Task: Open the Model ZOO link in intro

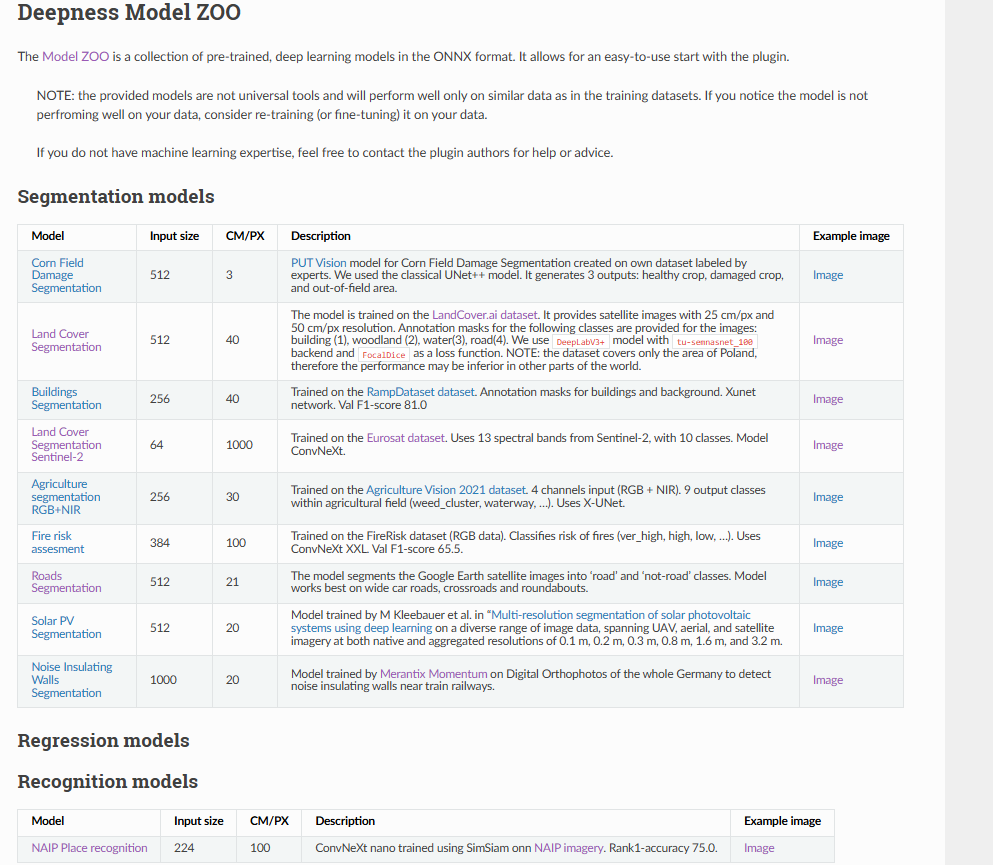Action: (x=75, y=56)
